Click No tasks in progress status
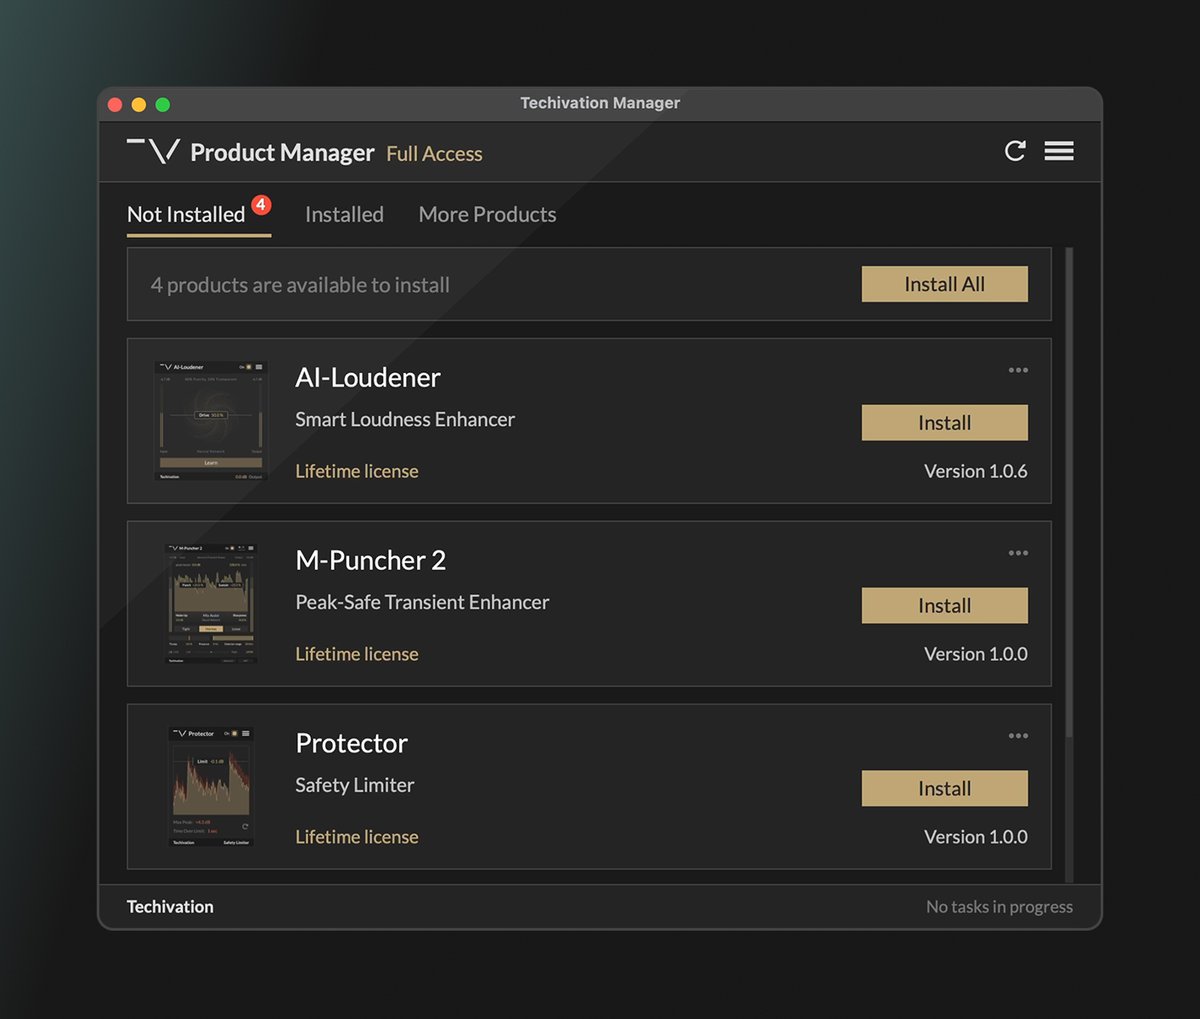1200x1019 pixels. (999, 907)
